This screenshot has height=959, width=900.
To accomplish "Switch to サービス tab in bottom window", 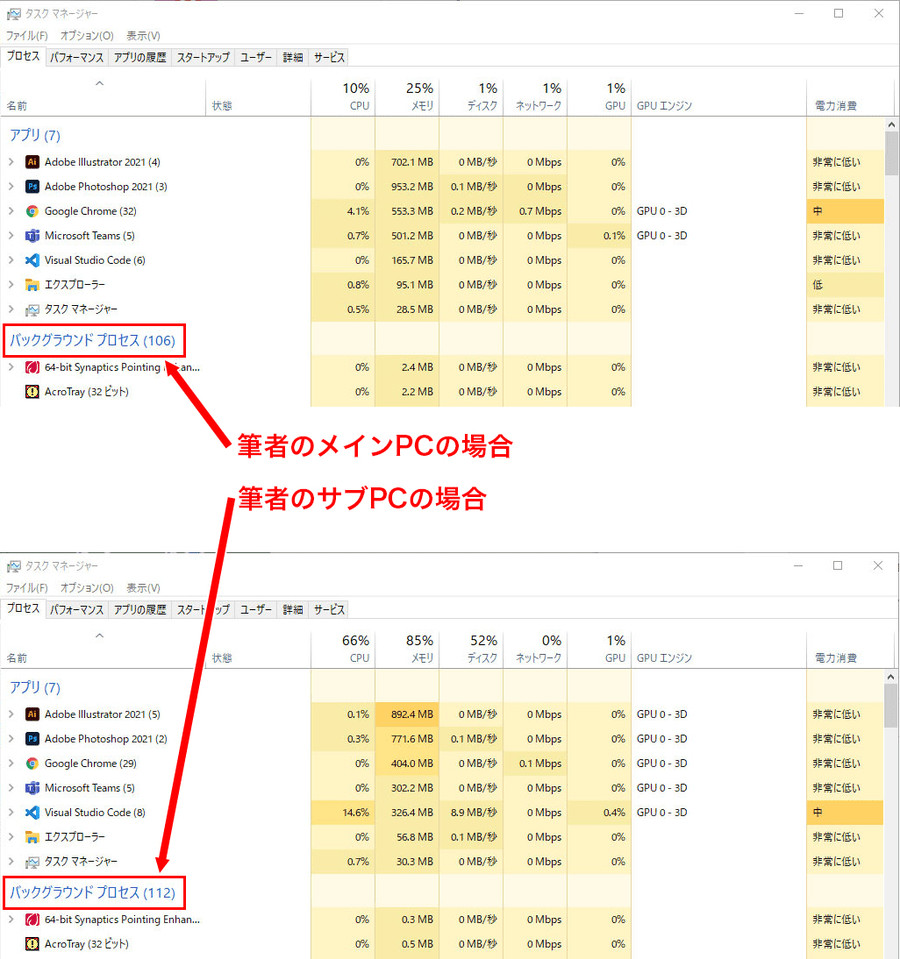I will 329,610.
